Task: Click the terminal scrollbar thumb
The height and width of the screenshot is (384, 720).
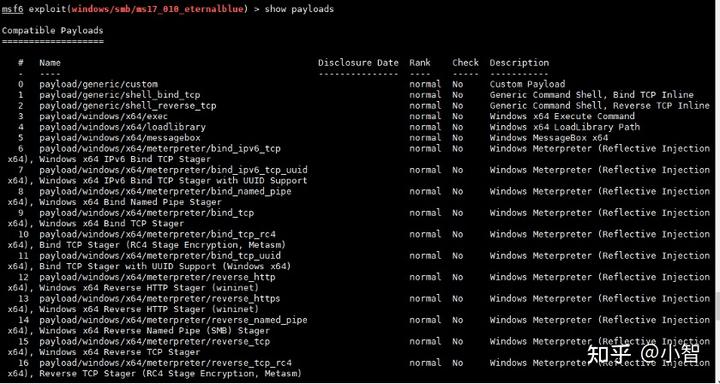Action: point(717,306)
